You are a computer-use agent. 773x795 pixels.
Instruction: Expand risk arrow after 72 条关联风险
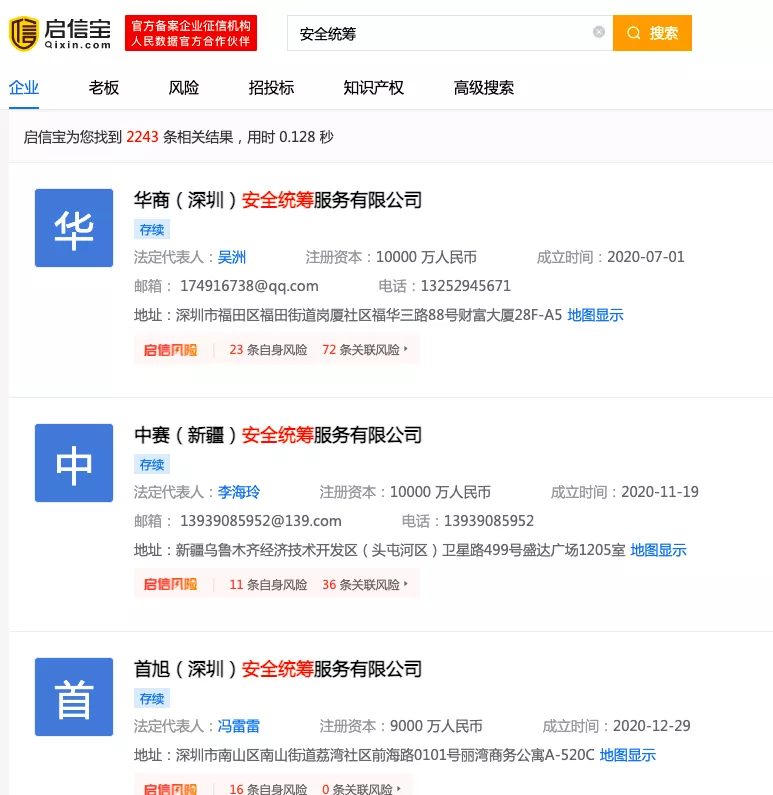click(406, 349)
